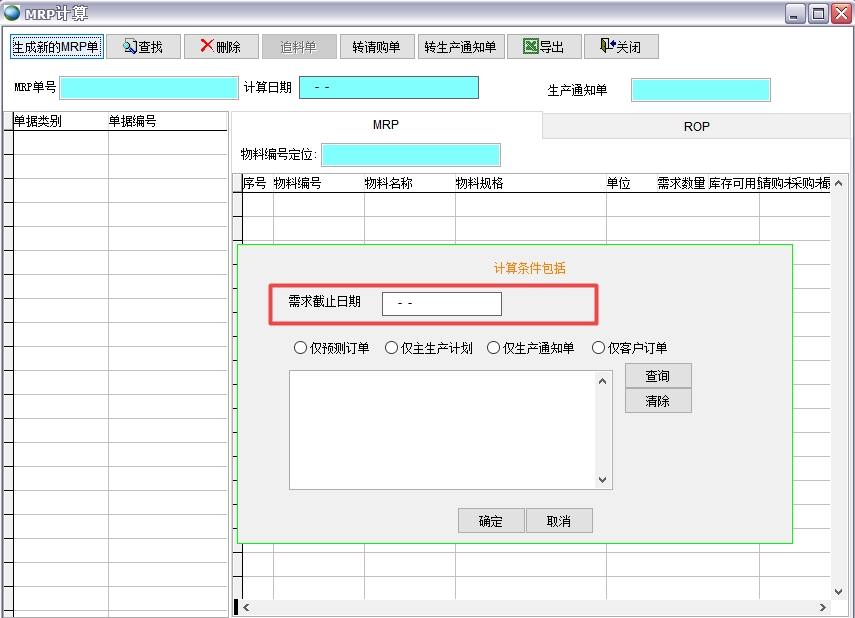Switch to the ROP tab
This screenshot has width=855, height=618.
pos(696,127)
